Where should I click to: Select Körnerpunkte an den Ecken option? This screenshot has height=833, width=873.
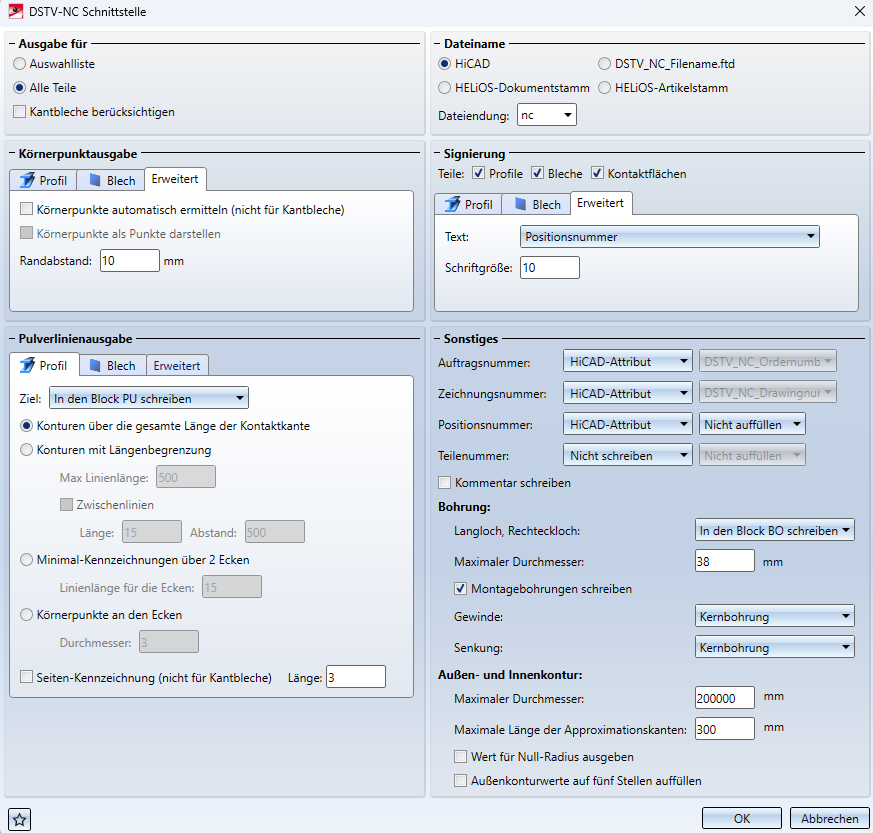(x=26, y=615)
